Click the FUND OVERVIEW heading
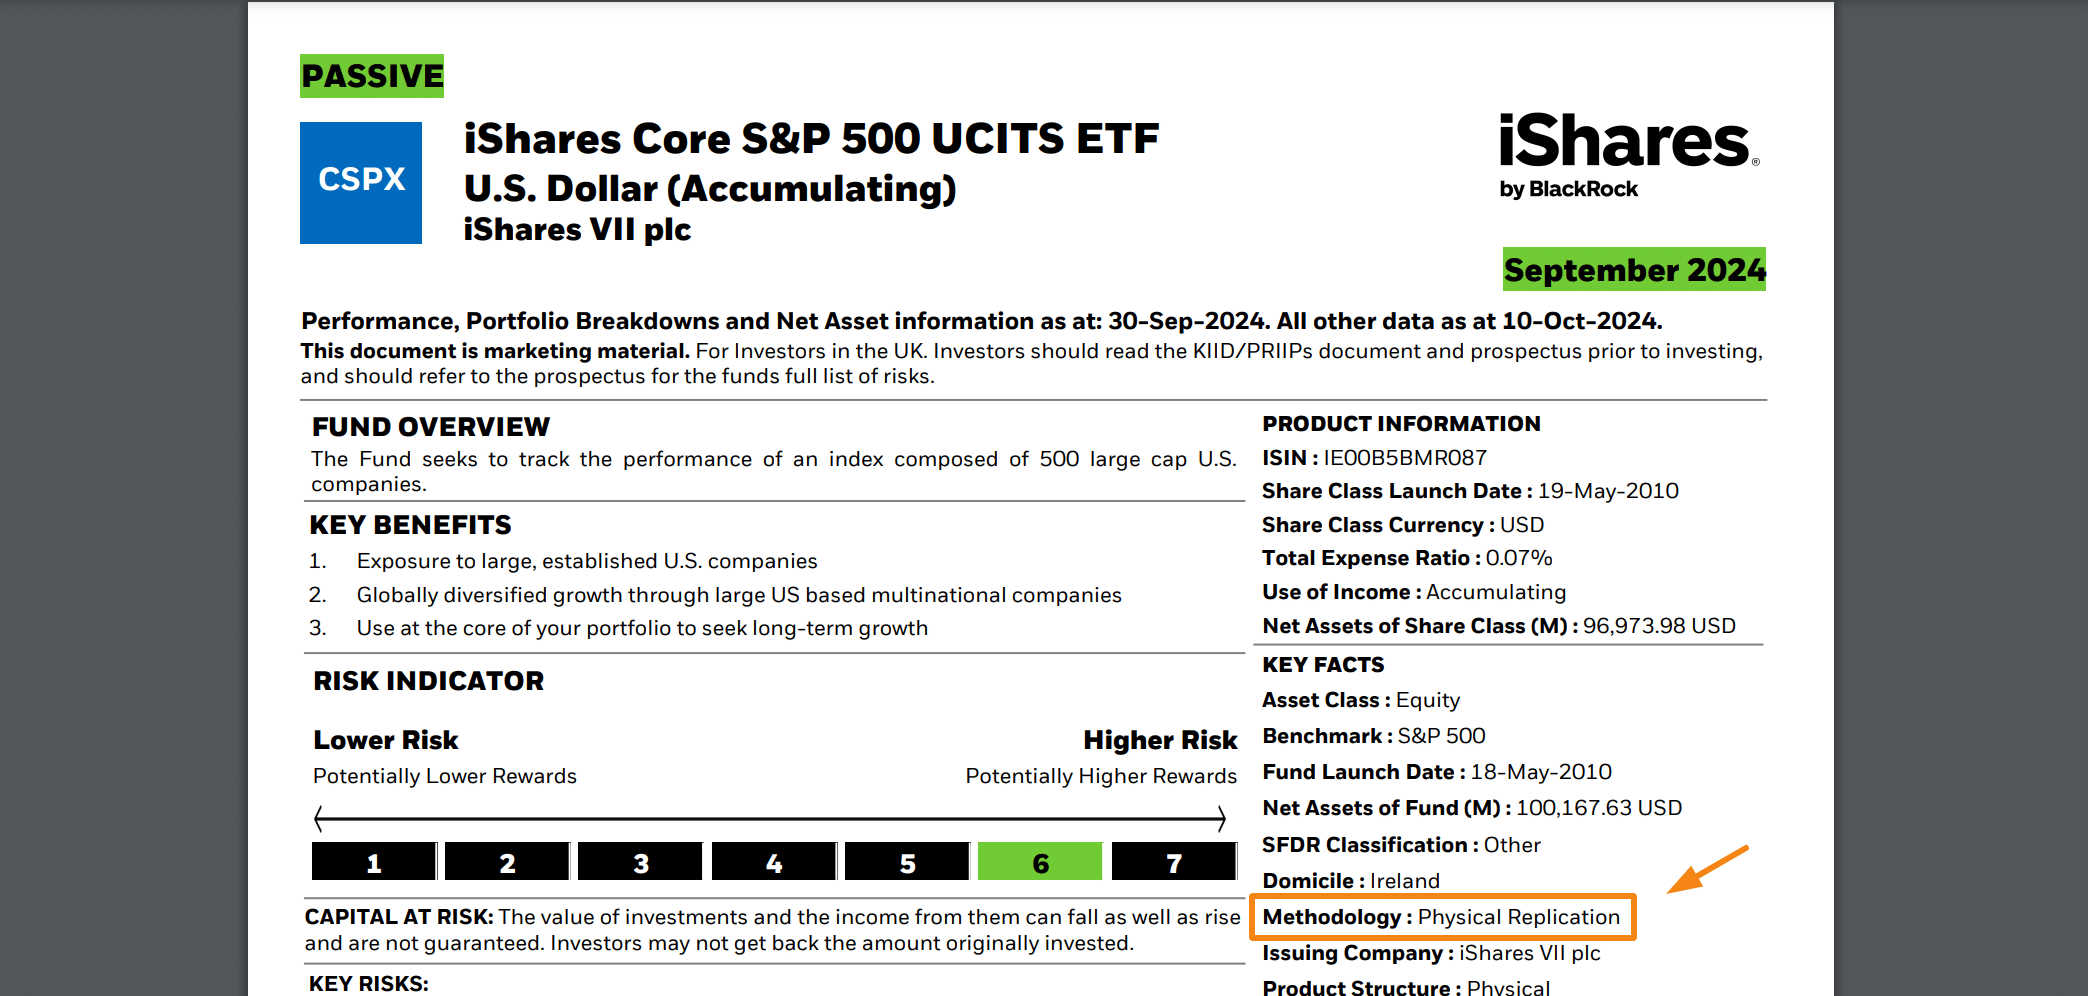Screen dimensions: 2088x996 pos(431,427)
